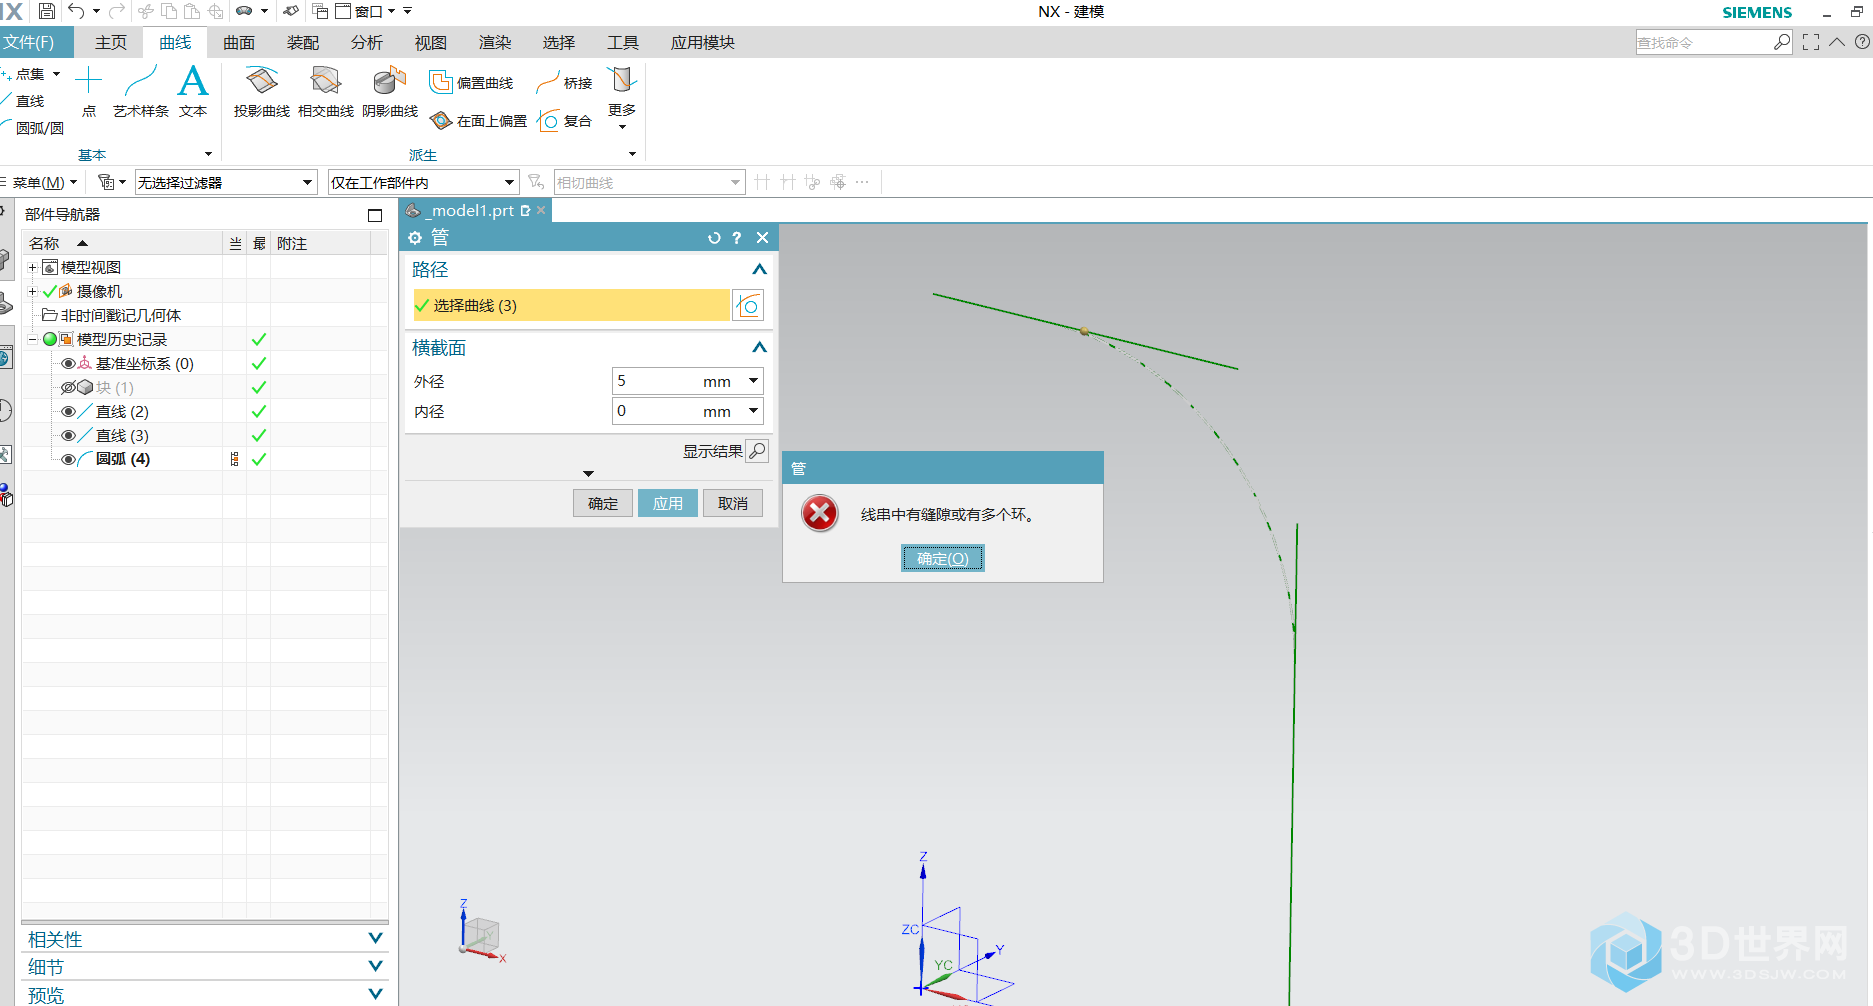Select the Text (文本) tool
Image resolution: width=1873 pixels, height=1006 pixels.
(x=193, y=92)
